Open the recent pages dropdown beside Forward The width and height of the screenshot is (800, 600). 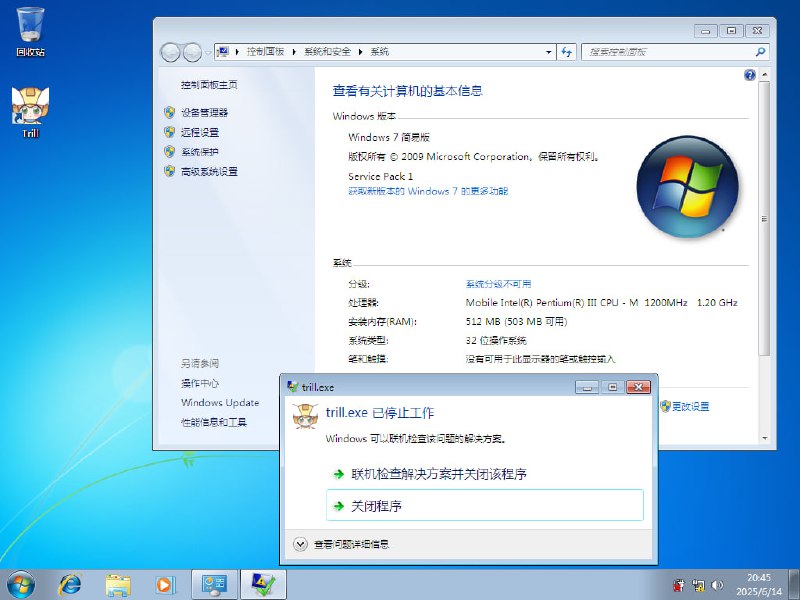[x=208, y=53]
